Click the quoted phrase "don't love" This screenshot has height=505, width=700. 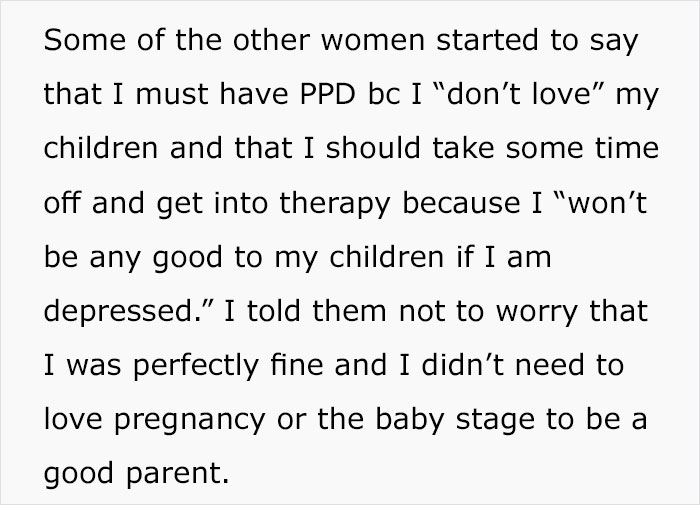(x=518, y=94)
